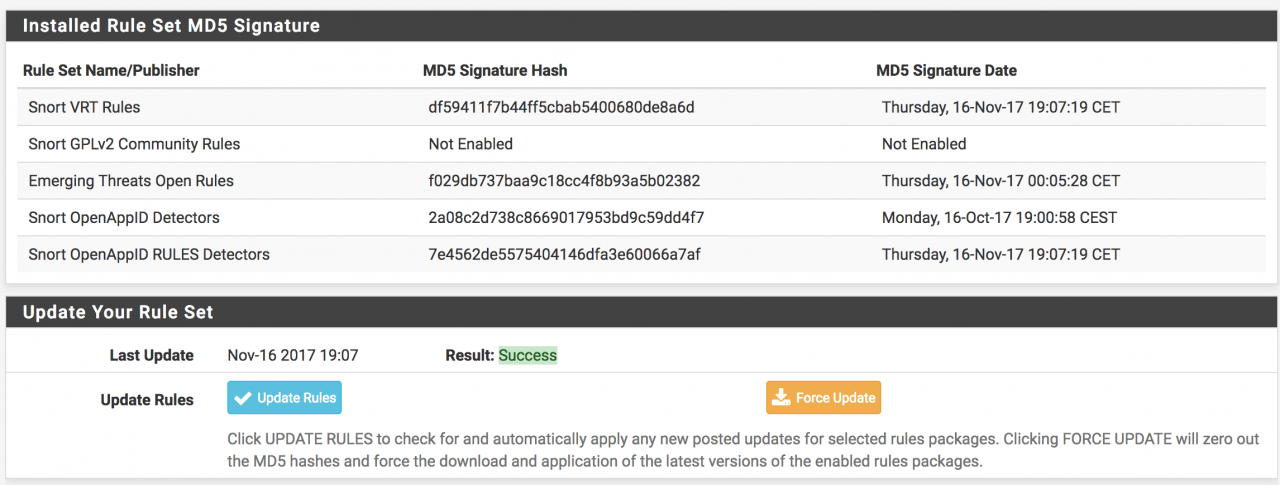Click the Rule Set Name/Publisher column header
The image size is (1280, 485).
[x=111, y=70]
